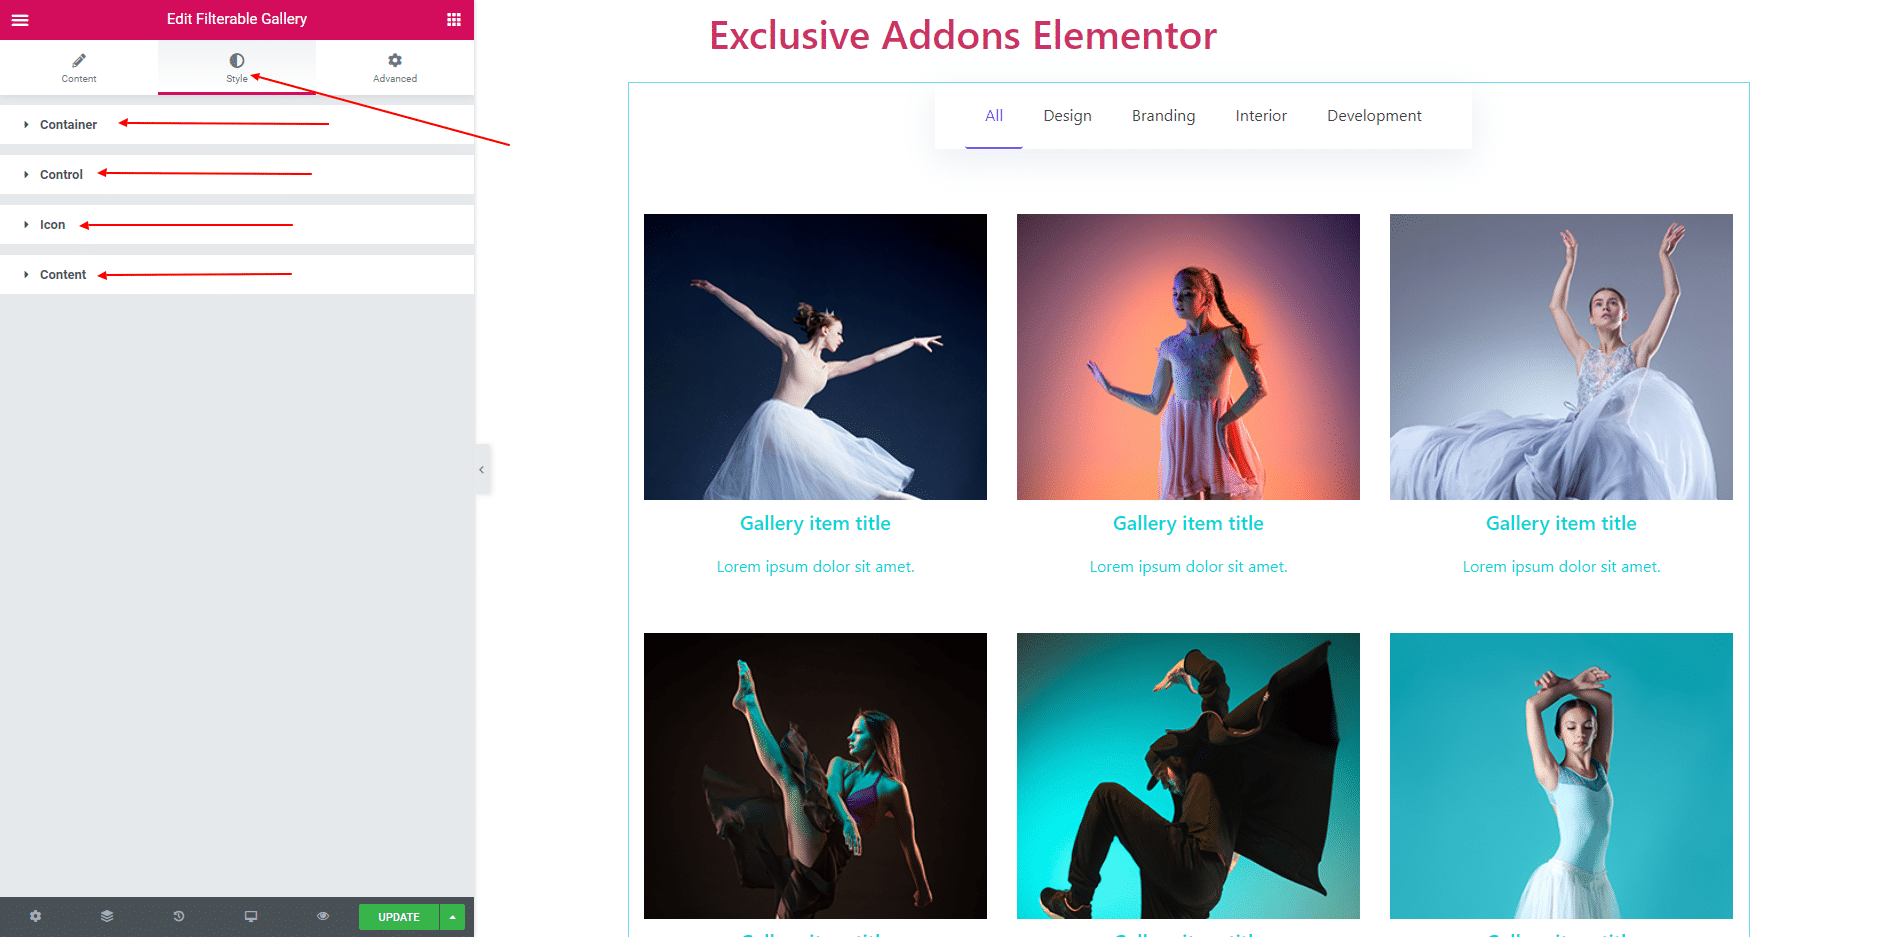The width and height of the screenshot is (1903, 937).
Task: Select the Branding gallery filter
Action: pos(1163,116)
